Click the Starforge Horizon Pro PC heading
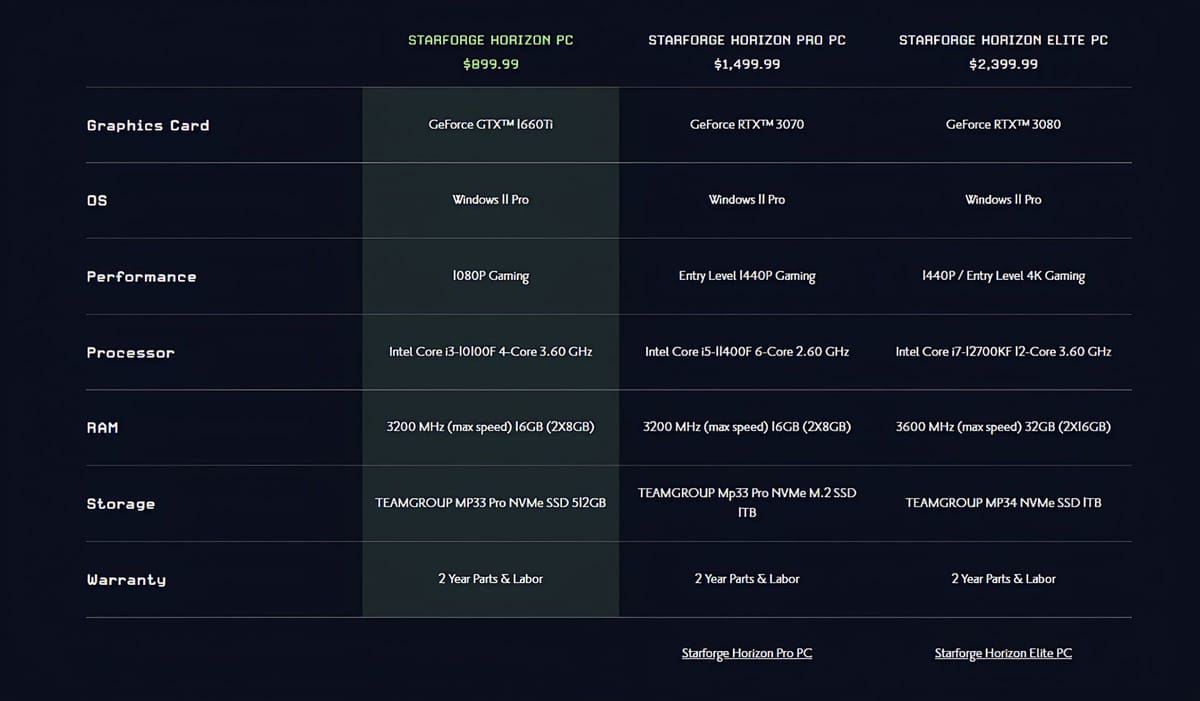Viewport: 1200px width, 701px height. [746, 40]
